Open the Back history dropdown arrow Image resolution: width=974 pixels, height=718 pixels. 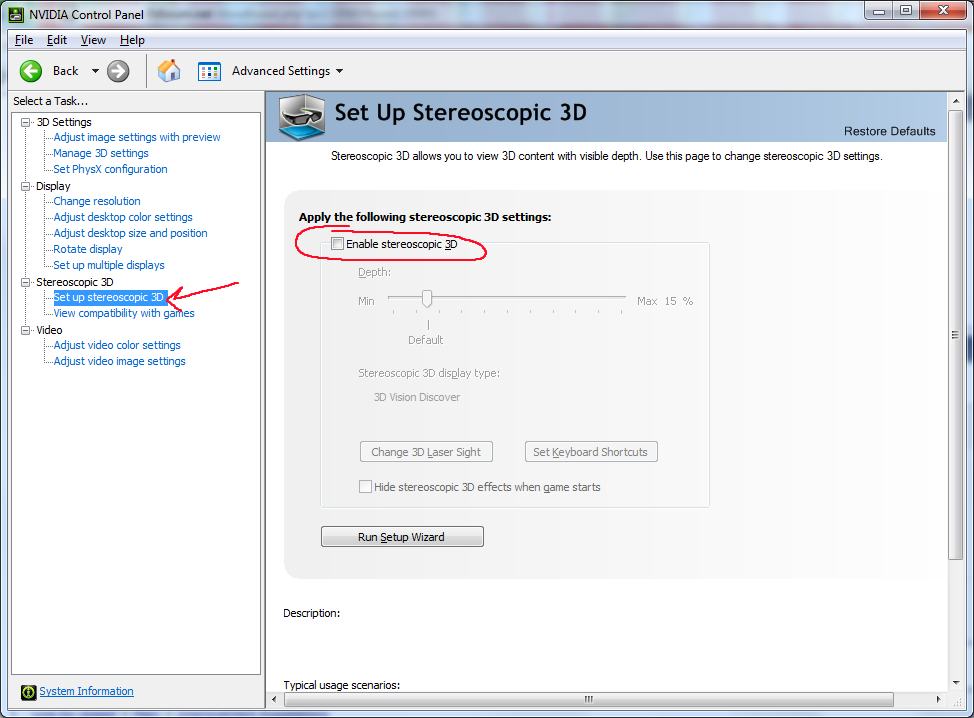95,71
